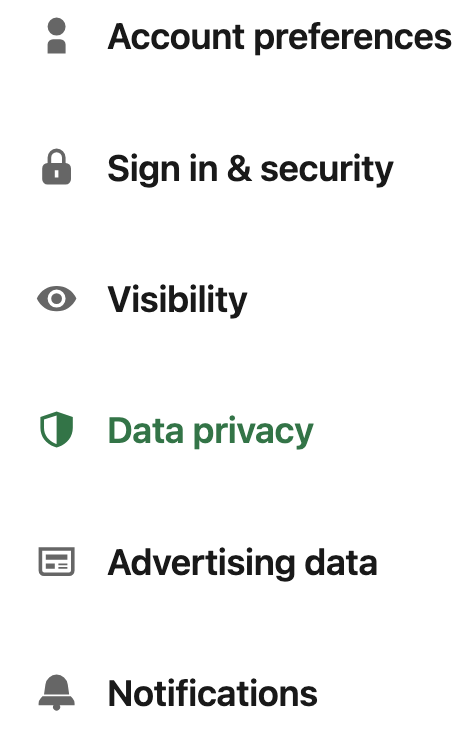Click the 'Advertising data' text label
The height and width of the screenshot is (740, 474).
tap(243, 563)
